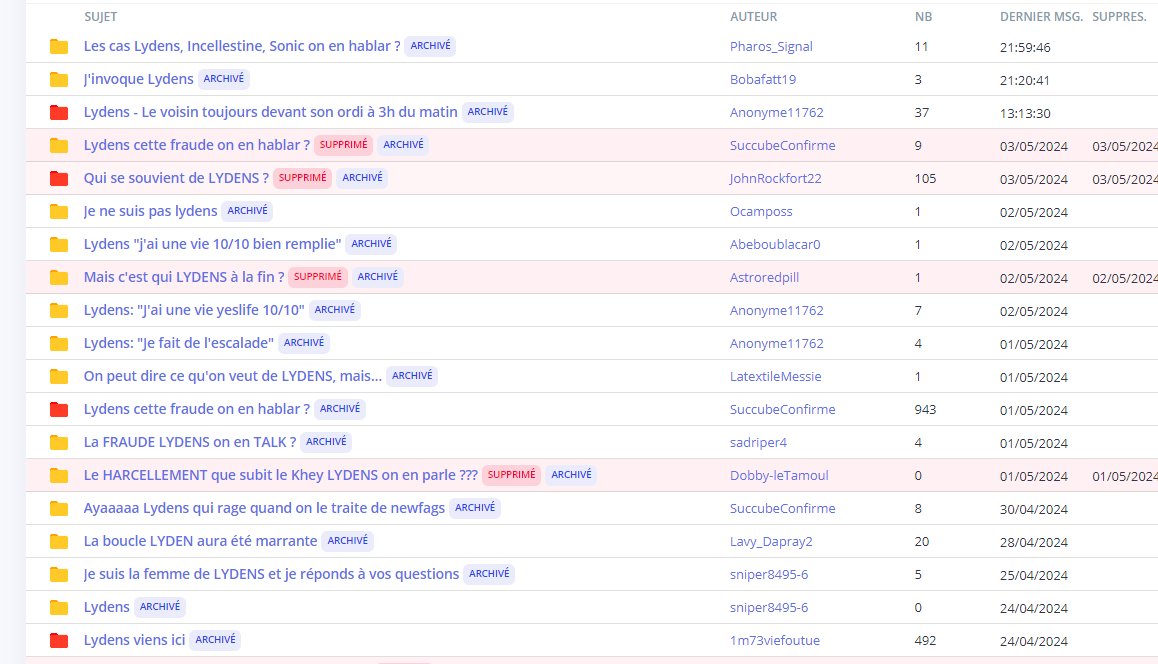The image size is (1158, 664).
Task: View author profile Astroredpill
Action: tap(764, 278)
